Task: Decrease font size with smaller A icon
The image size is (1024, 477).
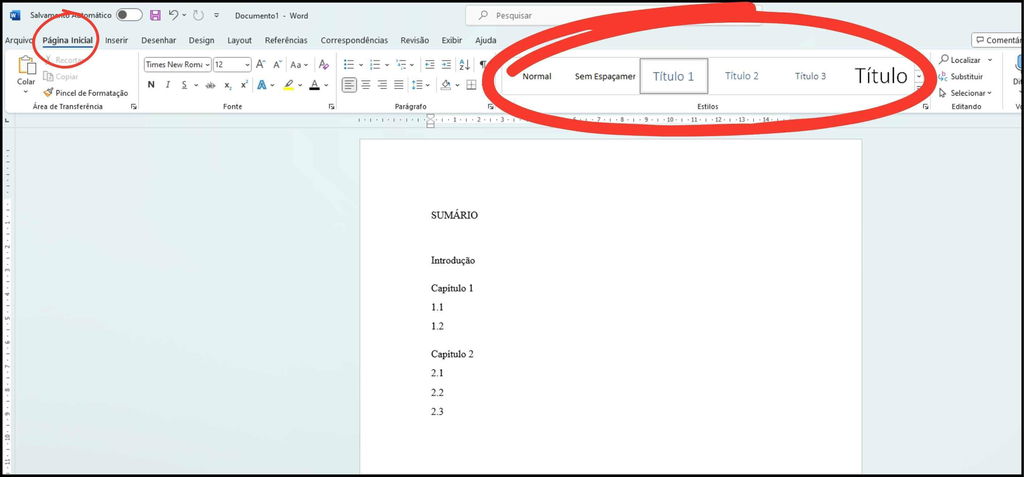Action: pyautogui.click(x=277, y=65)
